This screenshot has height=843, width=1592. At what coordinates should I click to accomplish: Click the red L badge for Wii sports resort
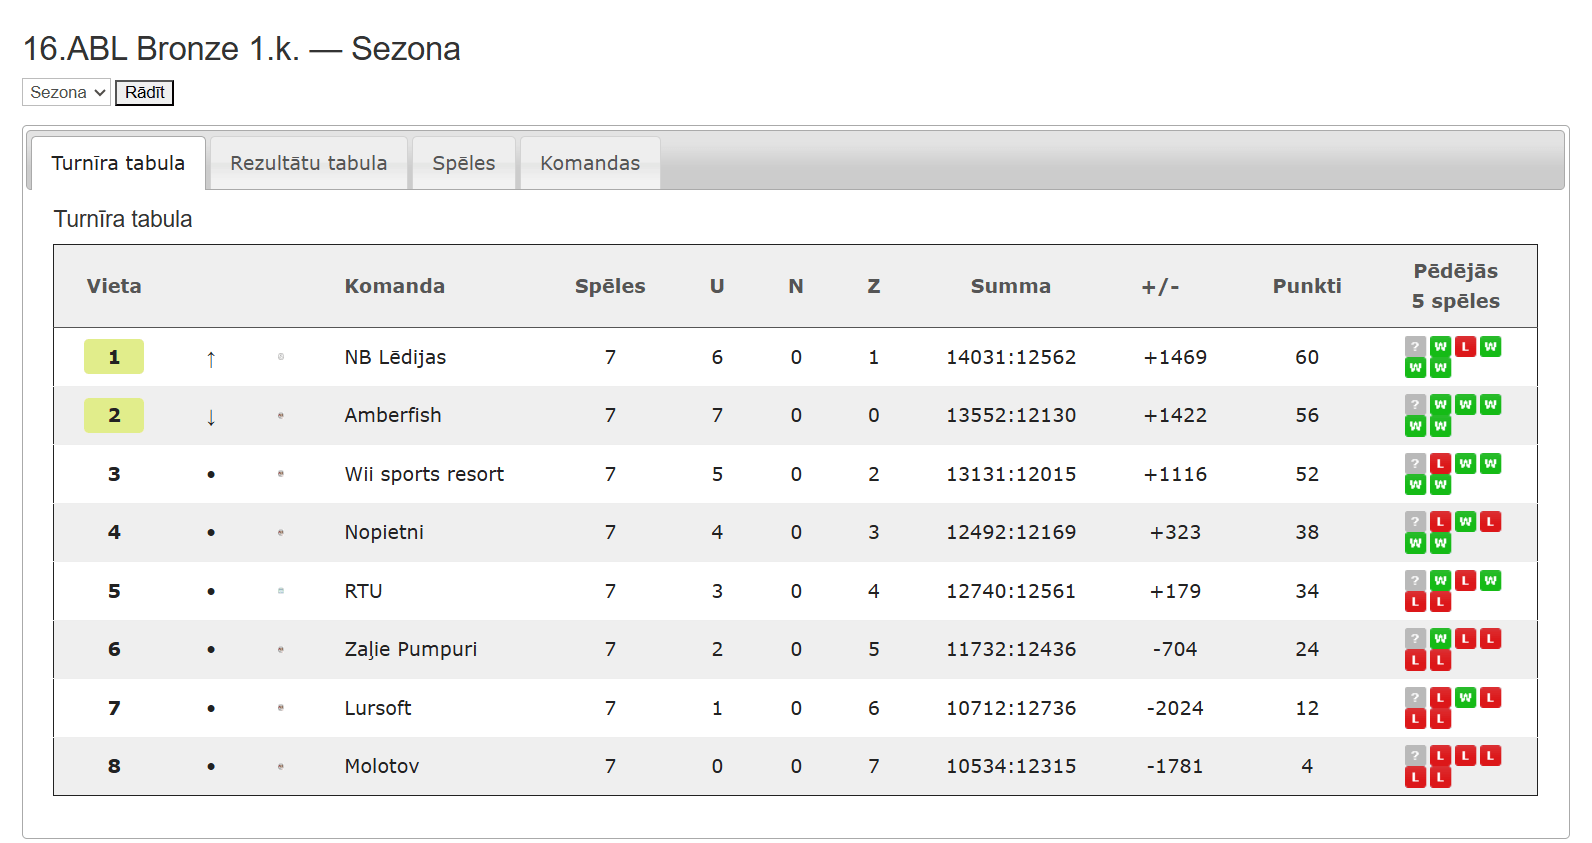(x=1440, y=464)
